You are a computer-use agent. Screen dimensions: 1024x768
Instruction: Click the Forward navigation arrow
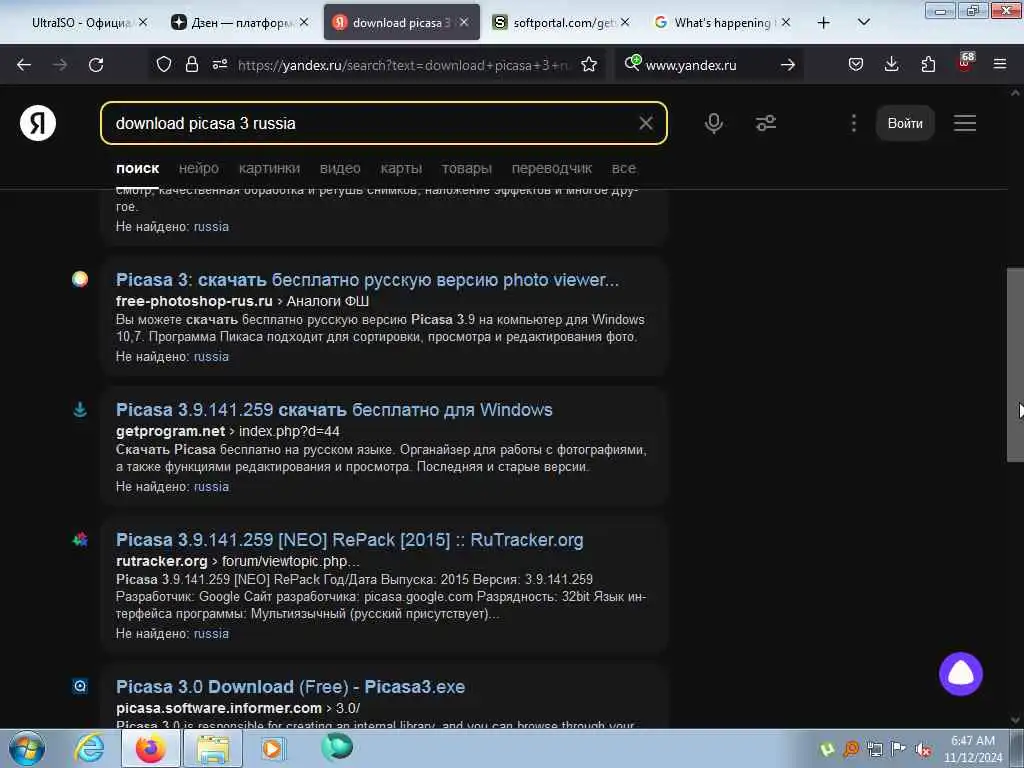(x=60, y=65)
